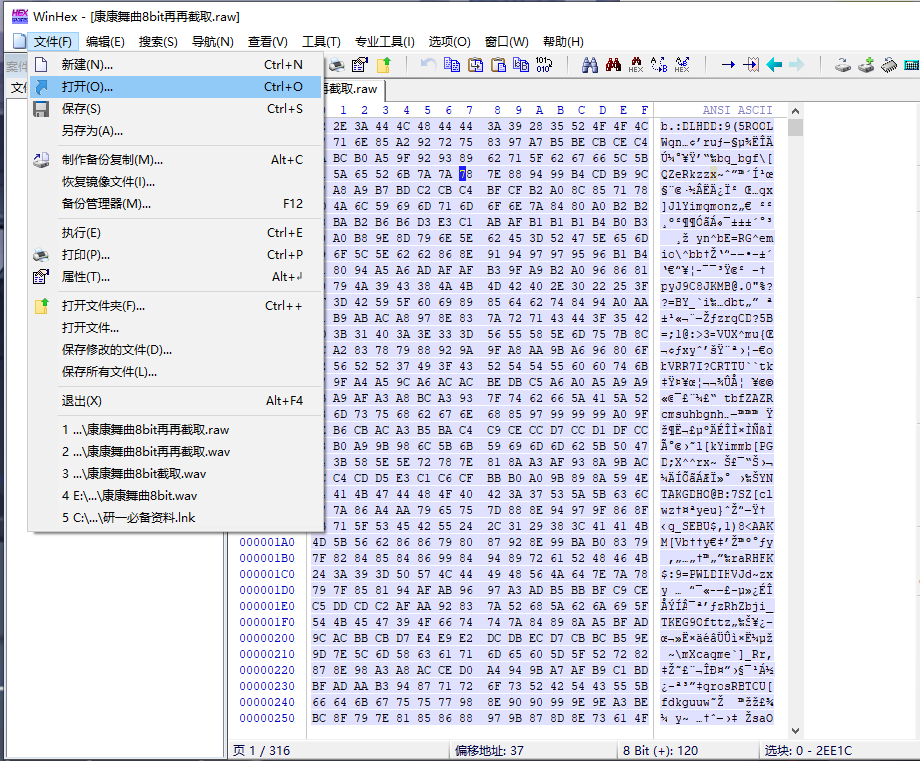
Task: Open recent file 2 康康舞曲8bit再再截取.wav
Action: pyautogui.click(x=175, y=452)
